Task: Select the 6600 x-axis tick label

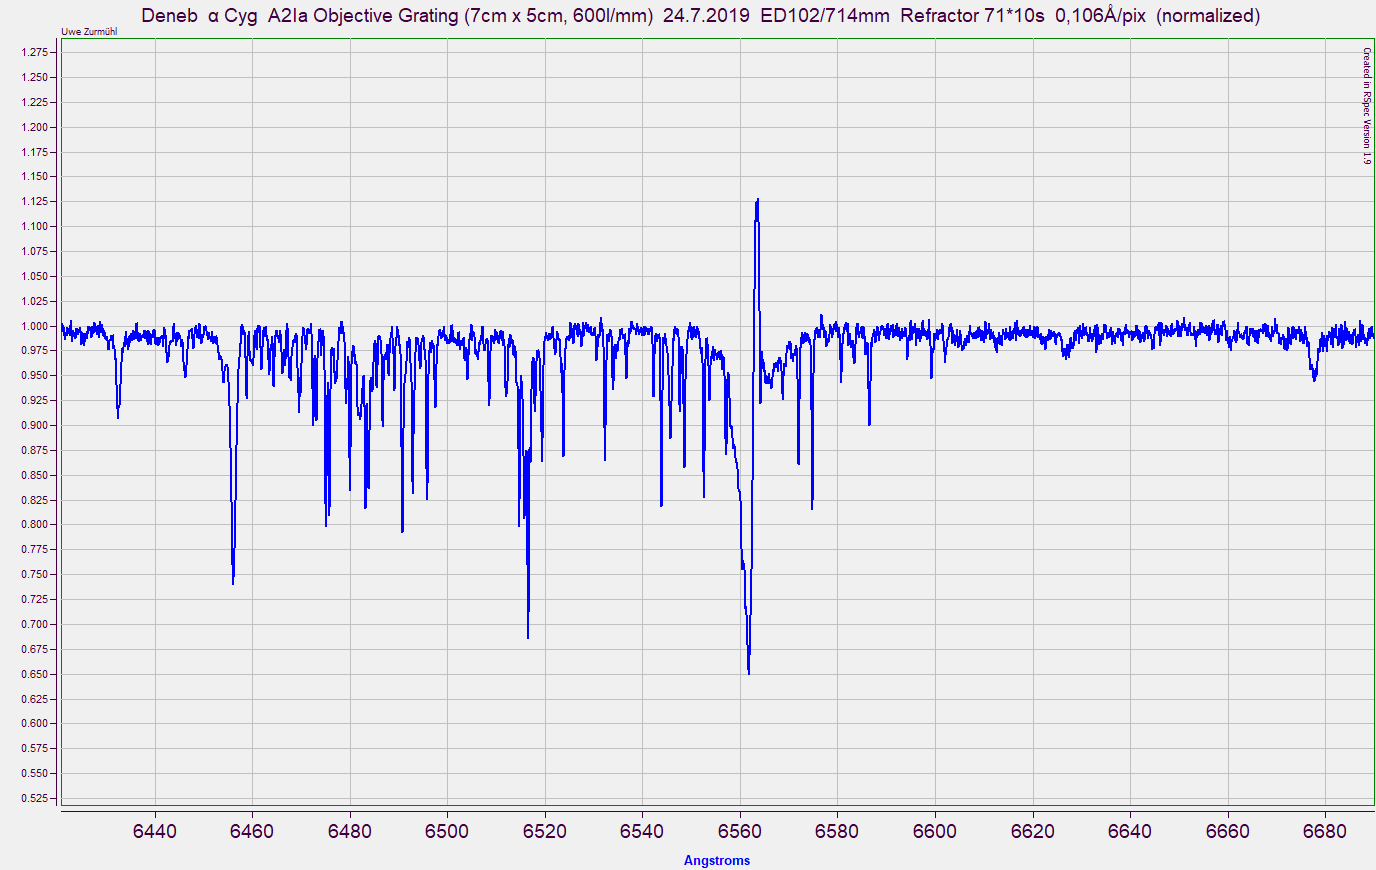Action: click(934, 832)
